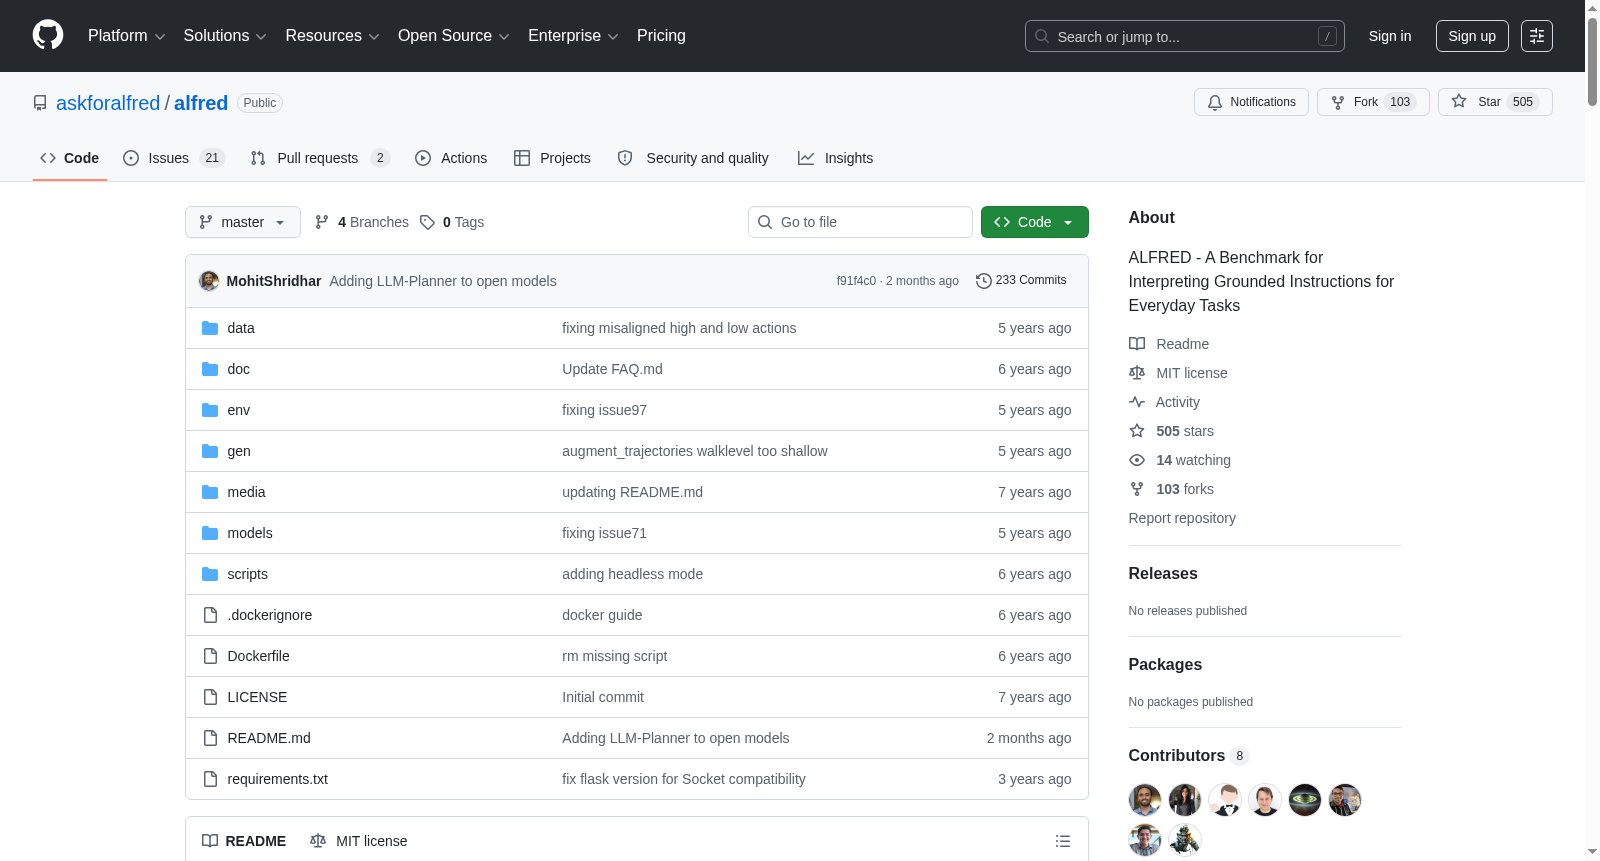Image resolution: width=1600 pixels, height=861 pixels.
Task: Open commit 'fix flask version for Socket compatibility'
Action: [x=684, y=779]
